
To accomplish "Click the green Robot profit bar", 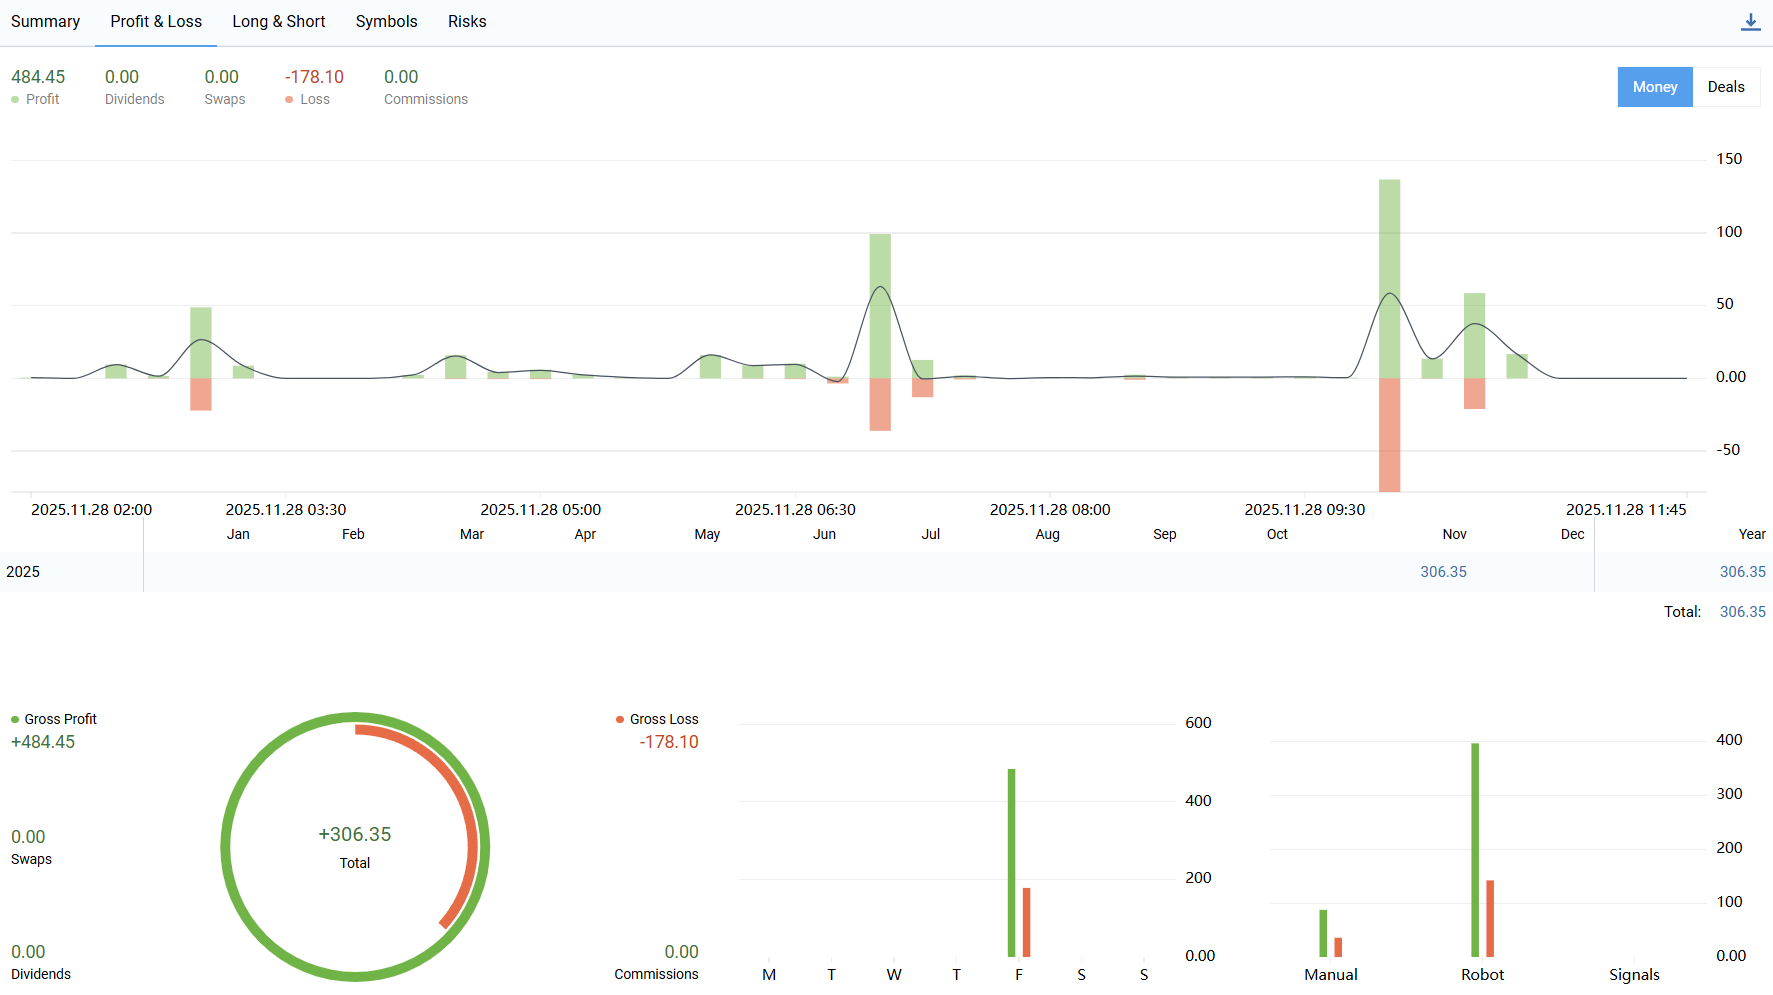I will click(x=1475, y=850).
